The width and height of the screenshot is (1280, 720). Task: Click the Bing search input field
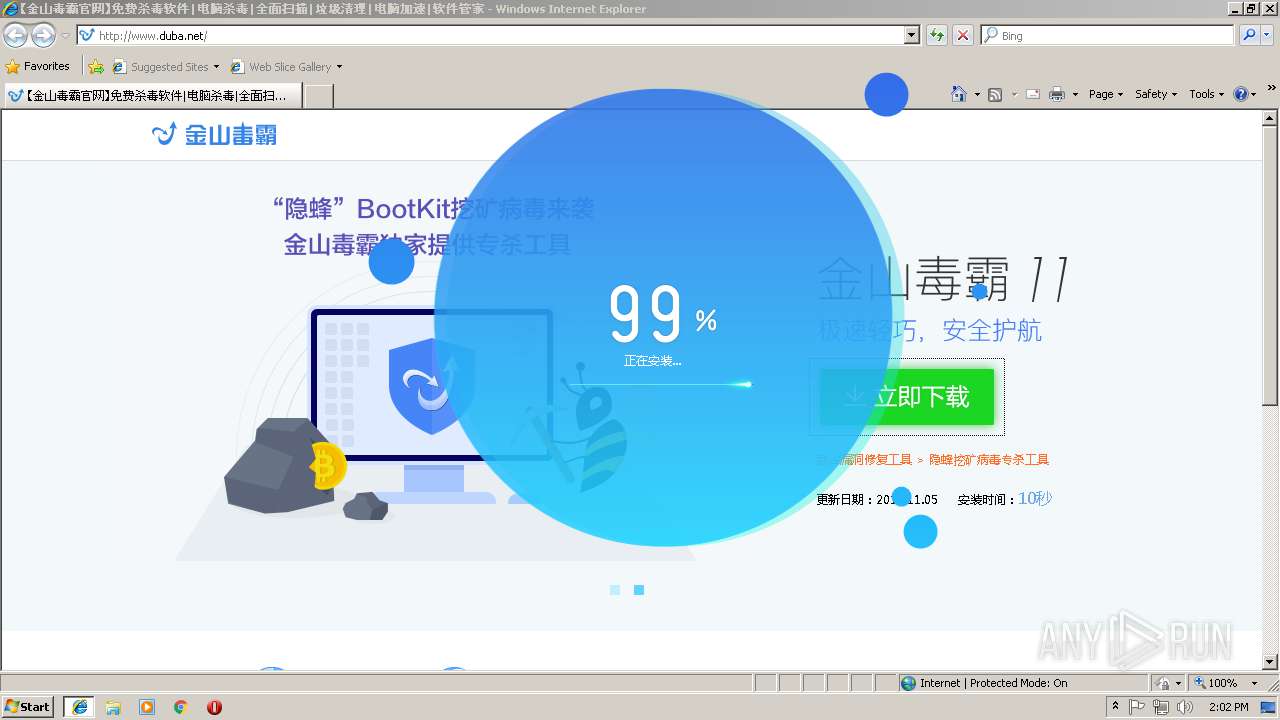point(1108,35)
